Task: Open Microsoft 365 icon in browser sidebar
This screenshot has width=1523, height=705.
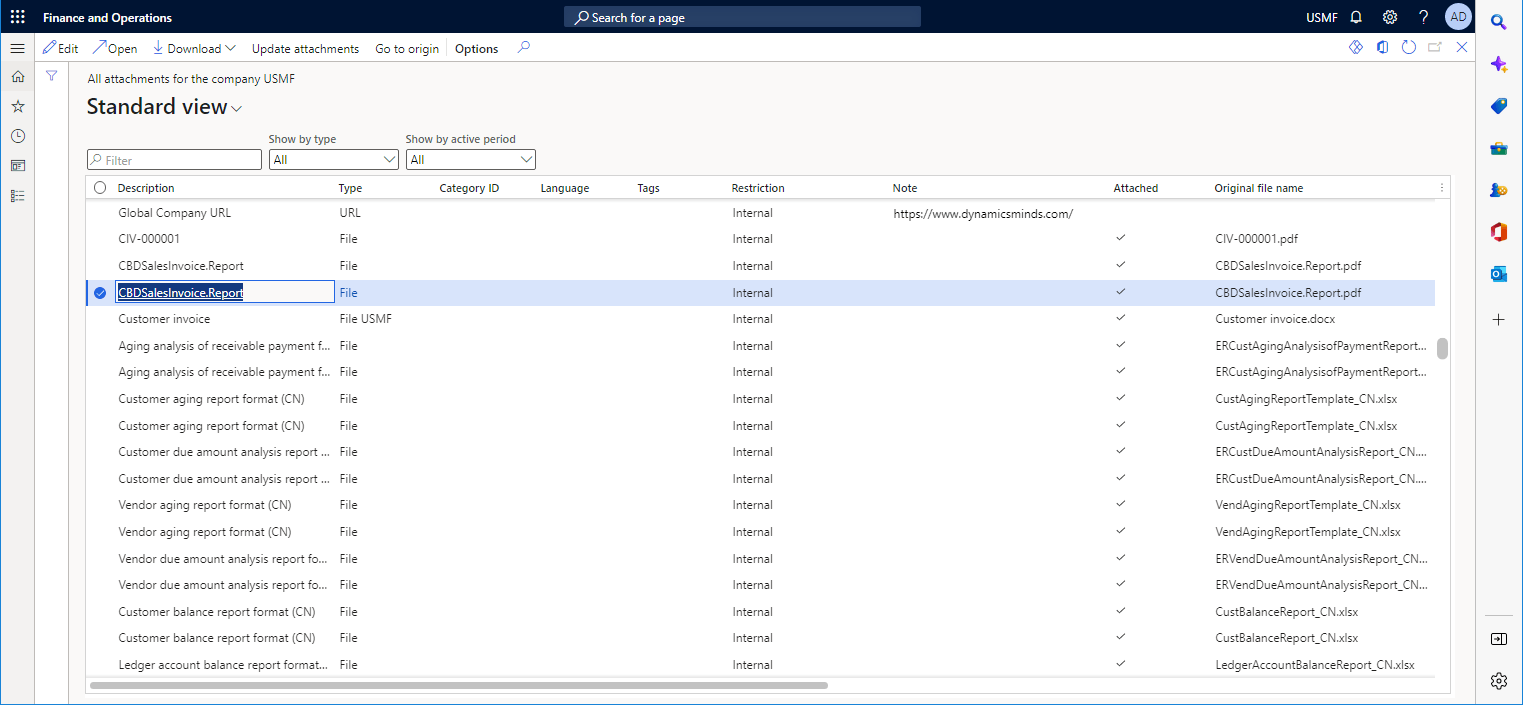Action: tap(1498, 232)
